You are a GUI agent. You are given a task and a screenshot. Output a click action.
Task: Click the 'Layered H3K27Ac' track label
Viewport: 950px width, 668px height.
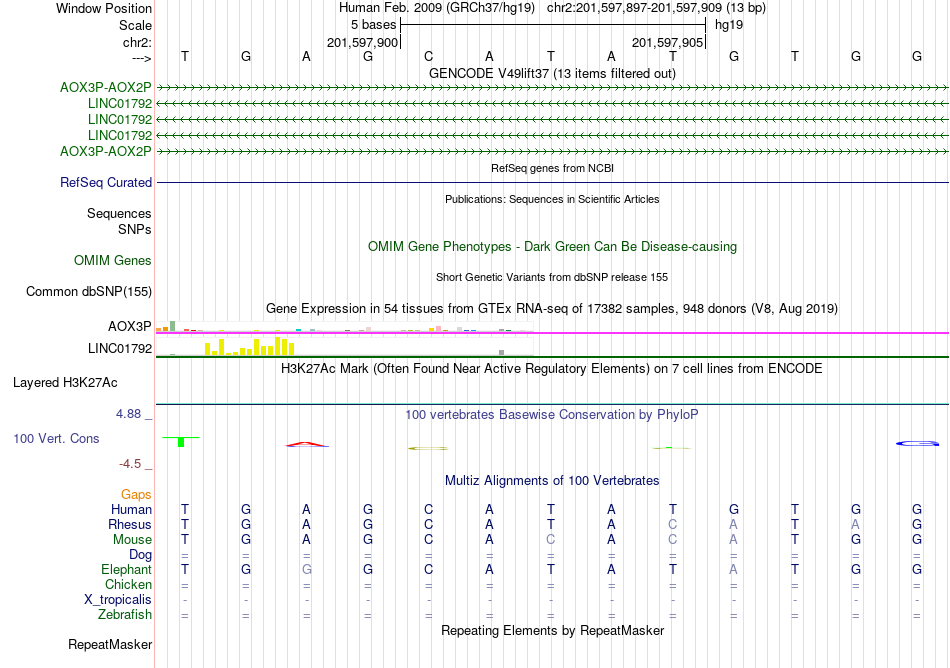pyautogui.click(x=65, y=383)
